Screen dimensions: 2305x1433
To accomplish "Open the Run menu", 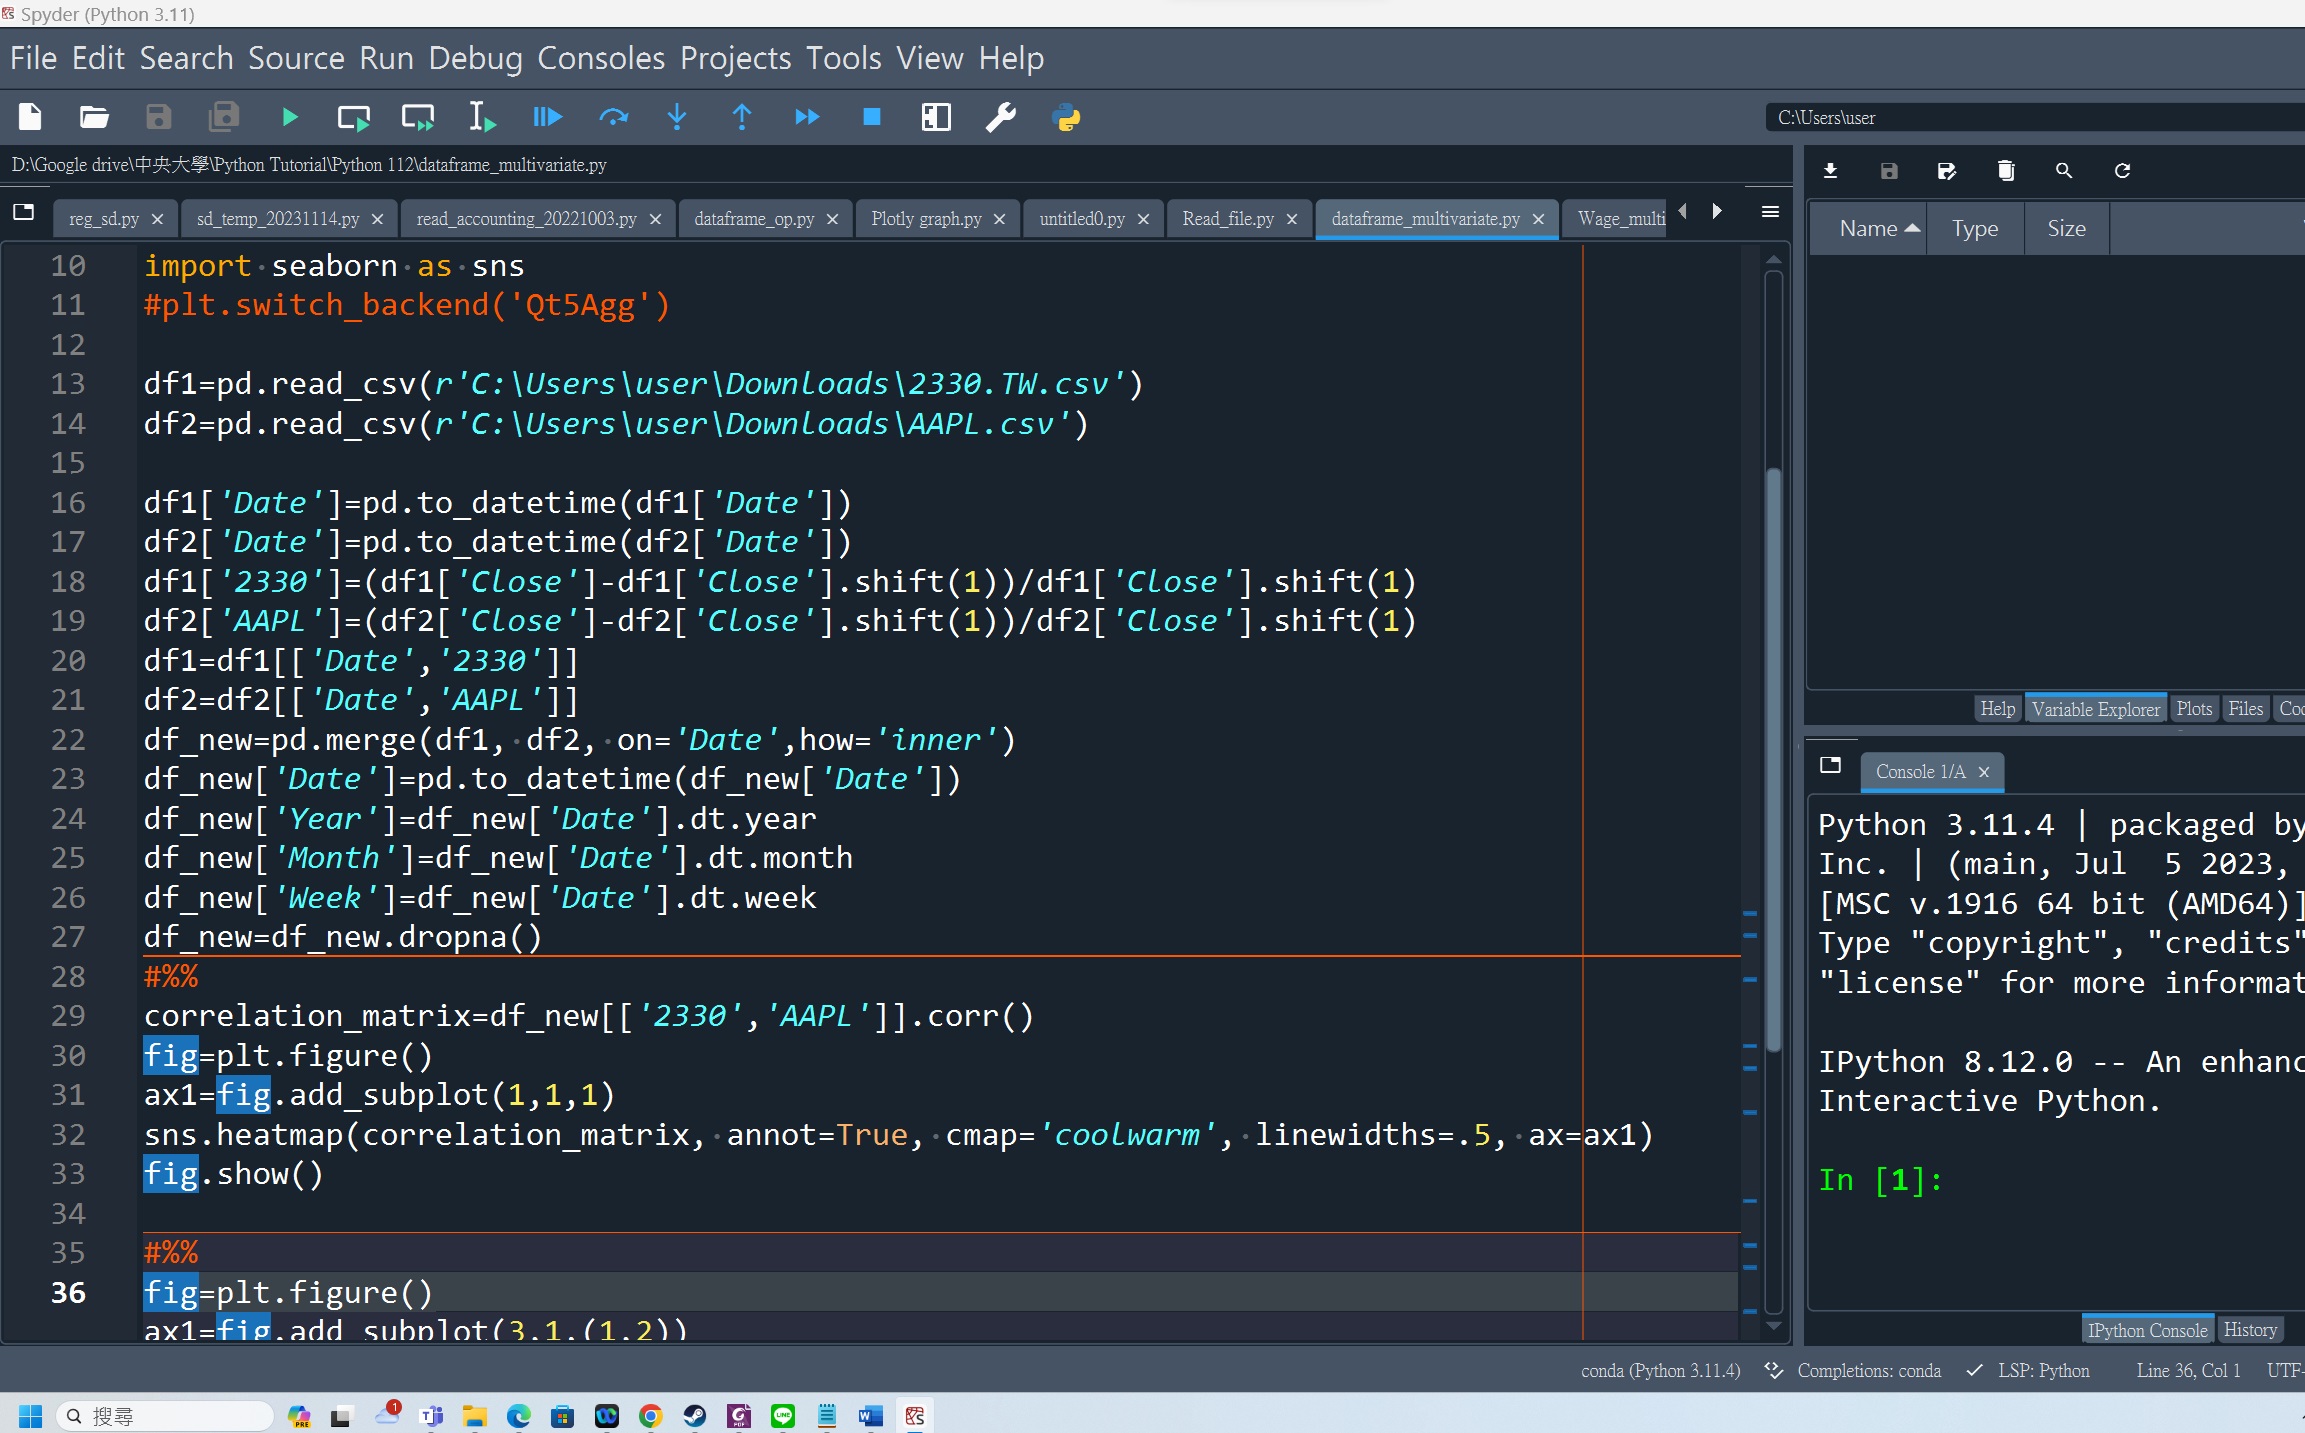I will 383,58.
